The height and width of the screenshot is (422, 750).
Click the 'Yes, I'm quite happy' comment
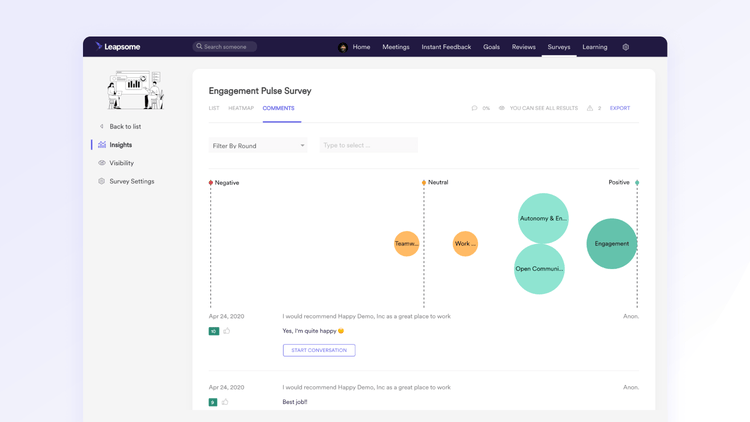point(313,331)
